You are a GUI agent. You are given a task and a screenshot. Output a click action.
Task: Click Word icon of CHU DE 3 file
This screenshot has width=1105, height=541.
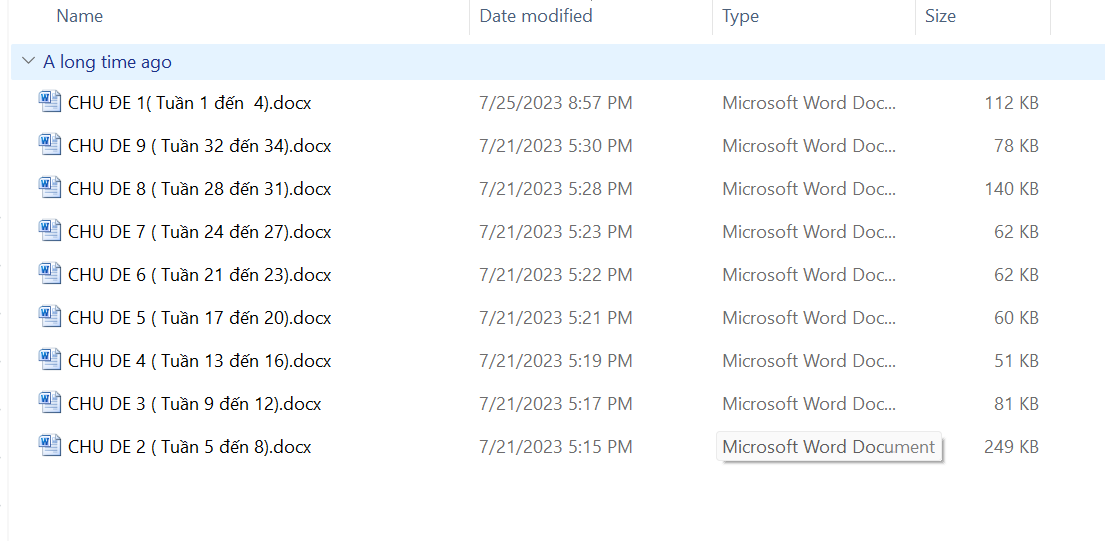(x=50, y=402)
